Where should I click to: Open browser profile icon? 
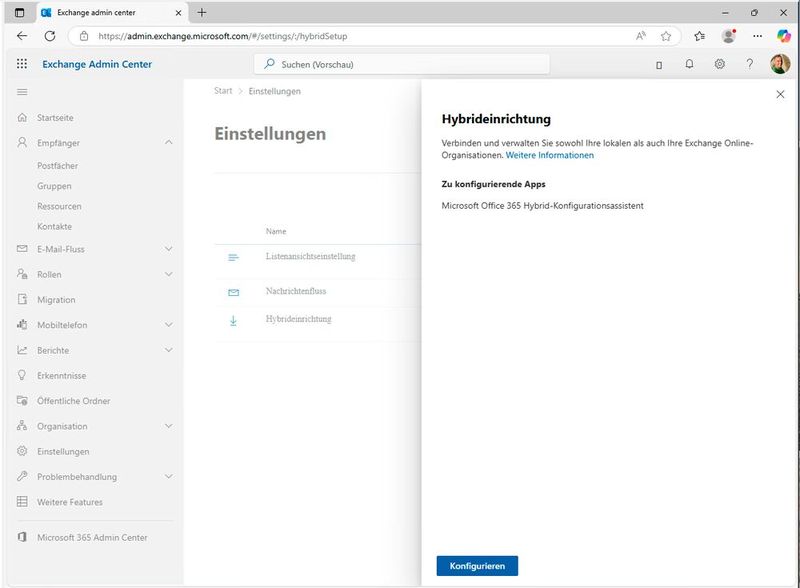tap(729, 36)
